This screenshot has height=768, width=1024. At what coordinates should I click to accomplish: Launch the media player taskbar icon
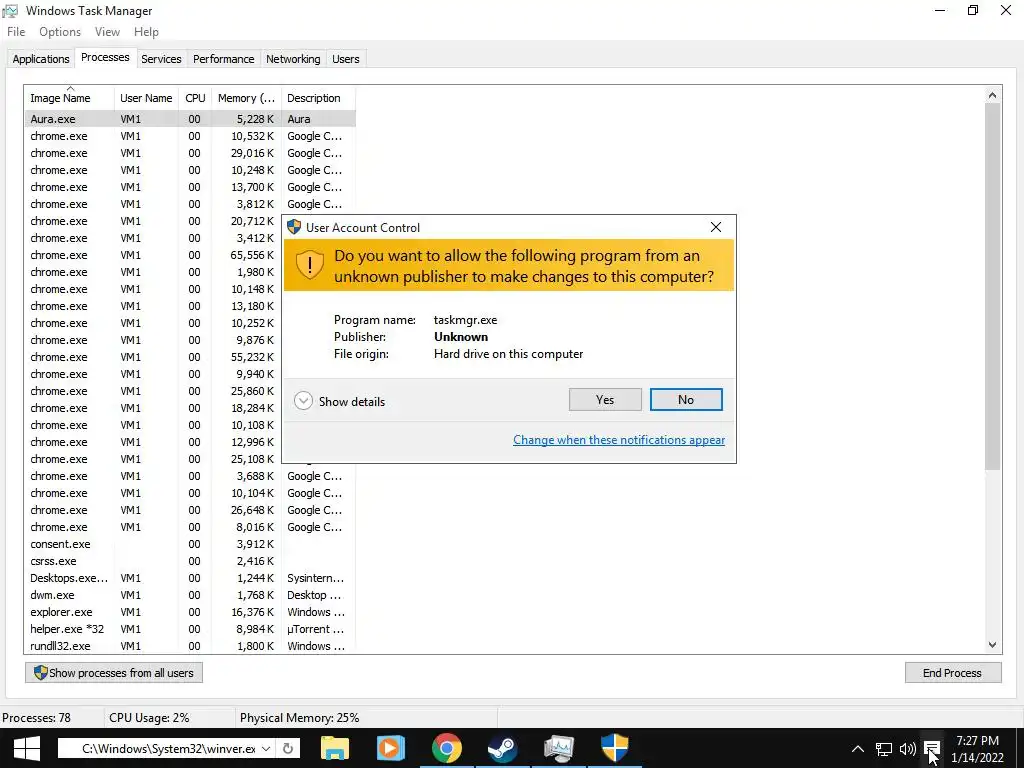pyautogui.click(x=391, y=748)
